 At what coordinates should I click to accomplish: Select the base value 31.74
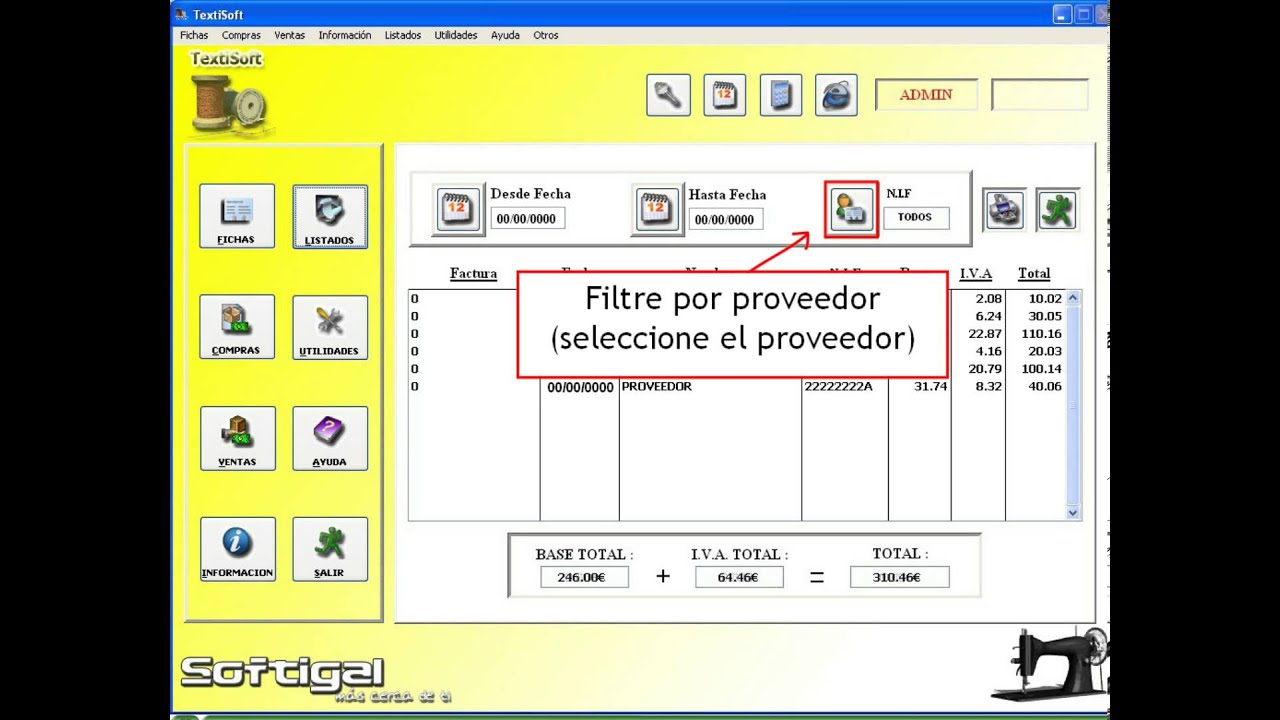point(931,387)
